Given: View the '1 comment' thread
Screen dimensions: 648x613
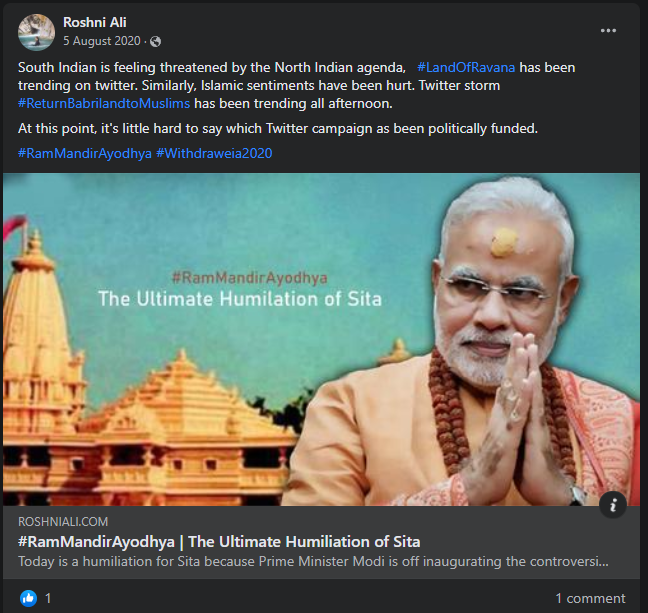Looking at the screenshot, I should [x=590, y=598].
